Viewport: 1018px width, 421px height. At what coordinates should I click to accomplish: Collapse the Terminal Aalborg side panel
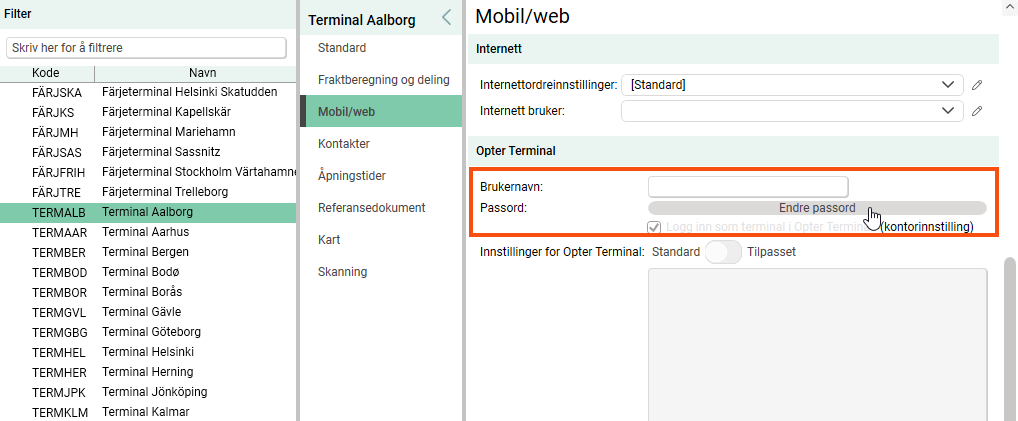tap(446, 16)
